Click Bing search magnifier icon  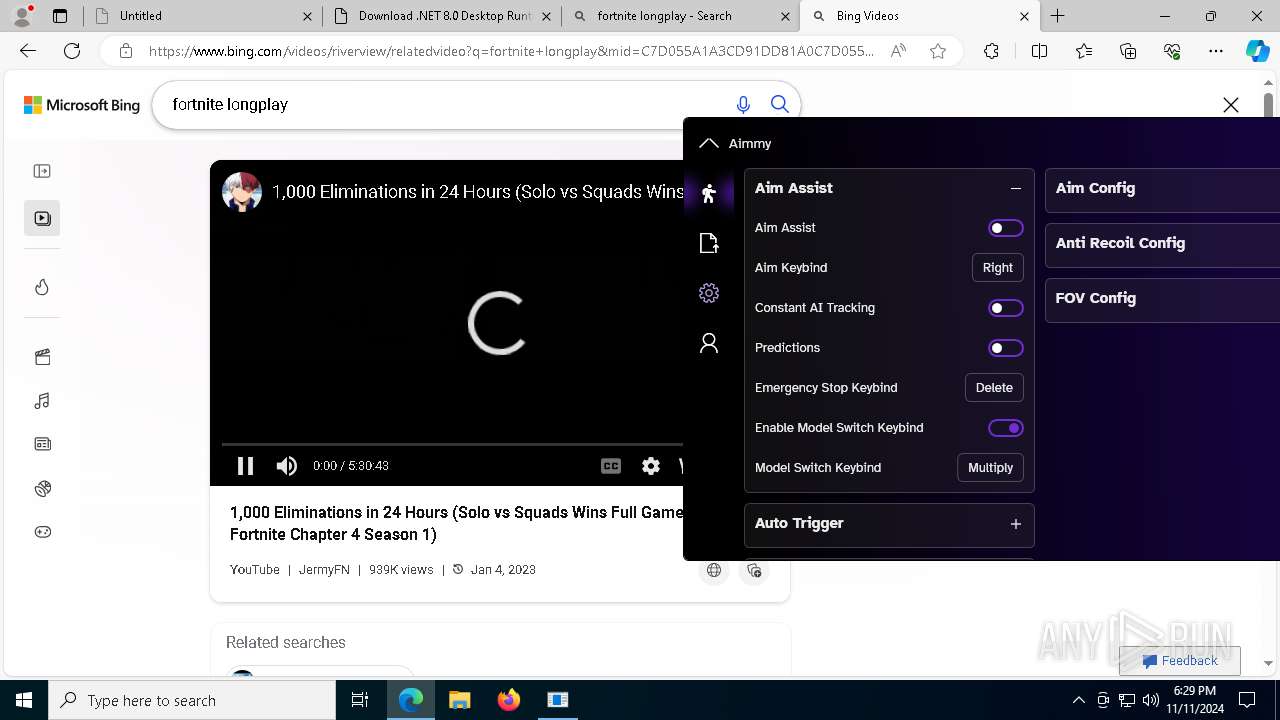[780, 104]
